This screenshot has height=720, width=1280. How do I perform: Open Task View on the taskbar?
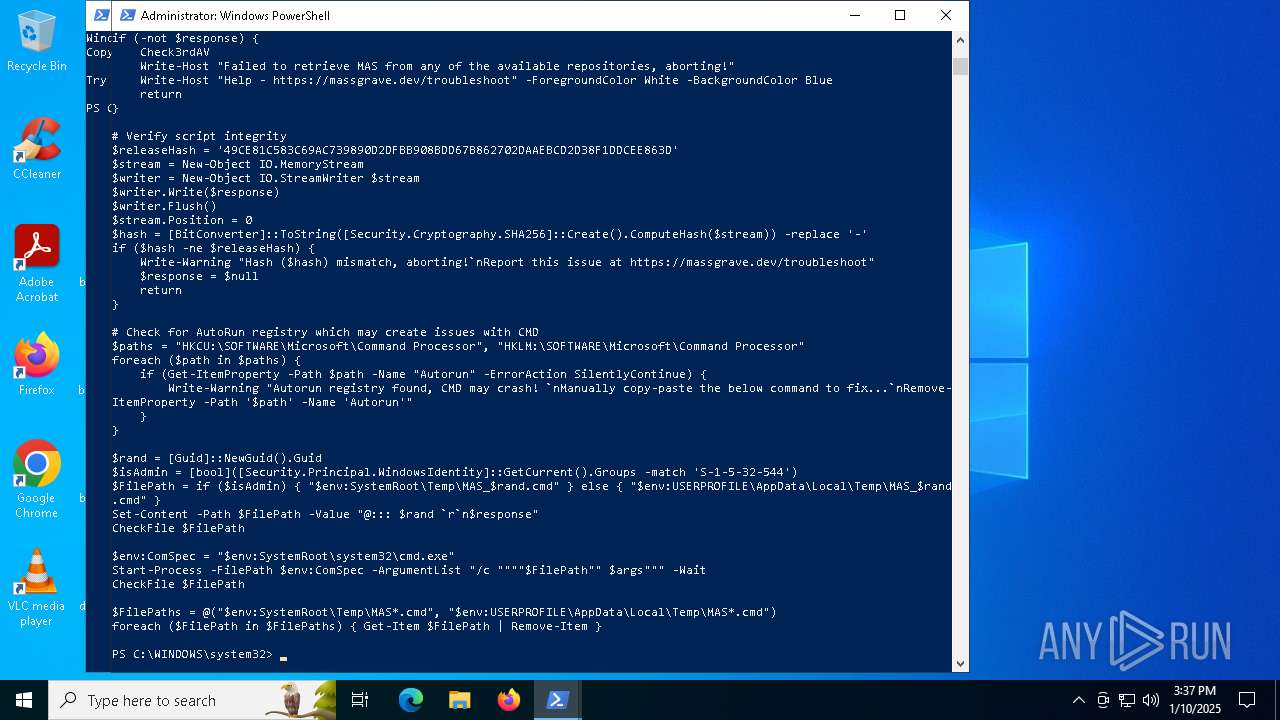tap(361, 700)
